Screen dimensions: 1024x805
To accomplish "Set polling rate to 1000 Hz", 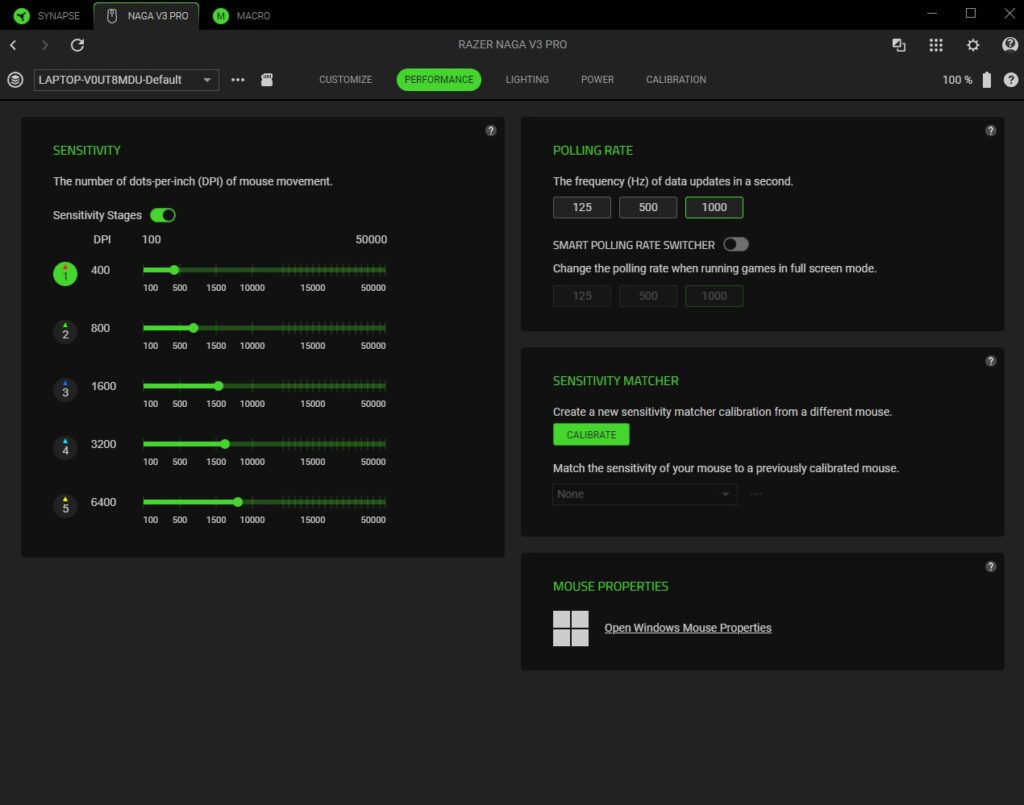I will coord(714,208).
